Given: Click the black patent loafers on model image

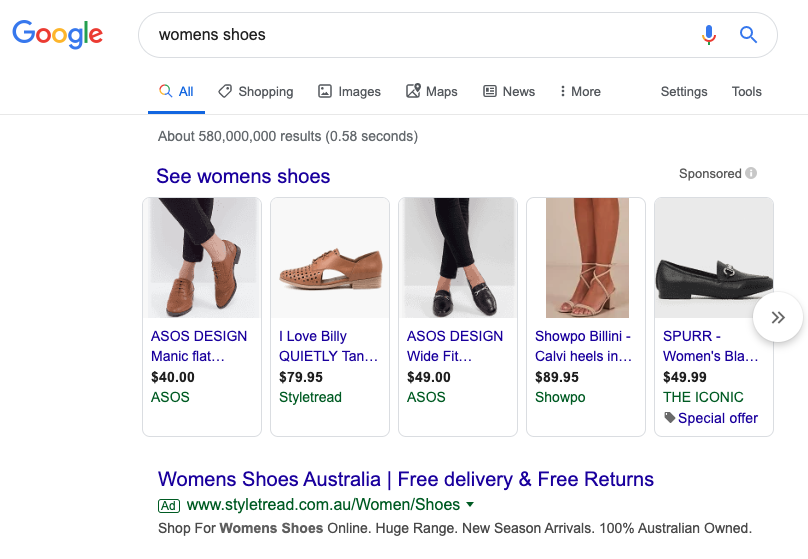Looking at the screenshot, I should tap(458, 258).
